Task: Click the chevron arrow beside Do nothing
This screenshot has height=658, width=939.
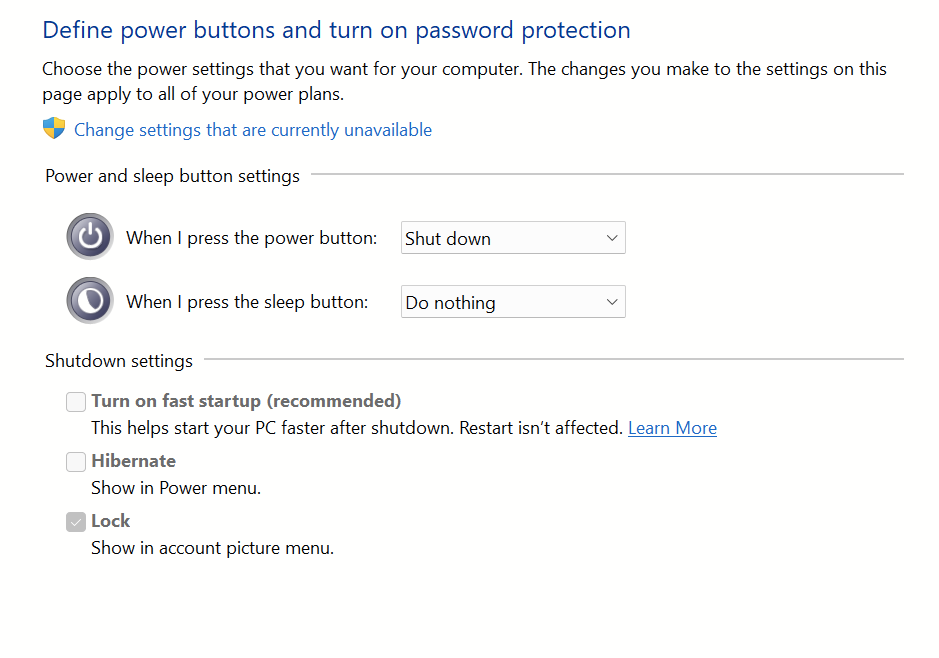Action: [612, 302]
